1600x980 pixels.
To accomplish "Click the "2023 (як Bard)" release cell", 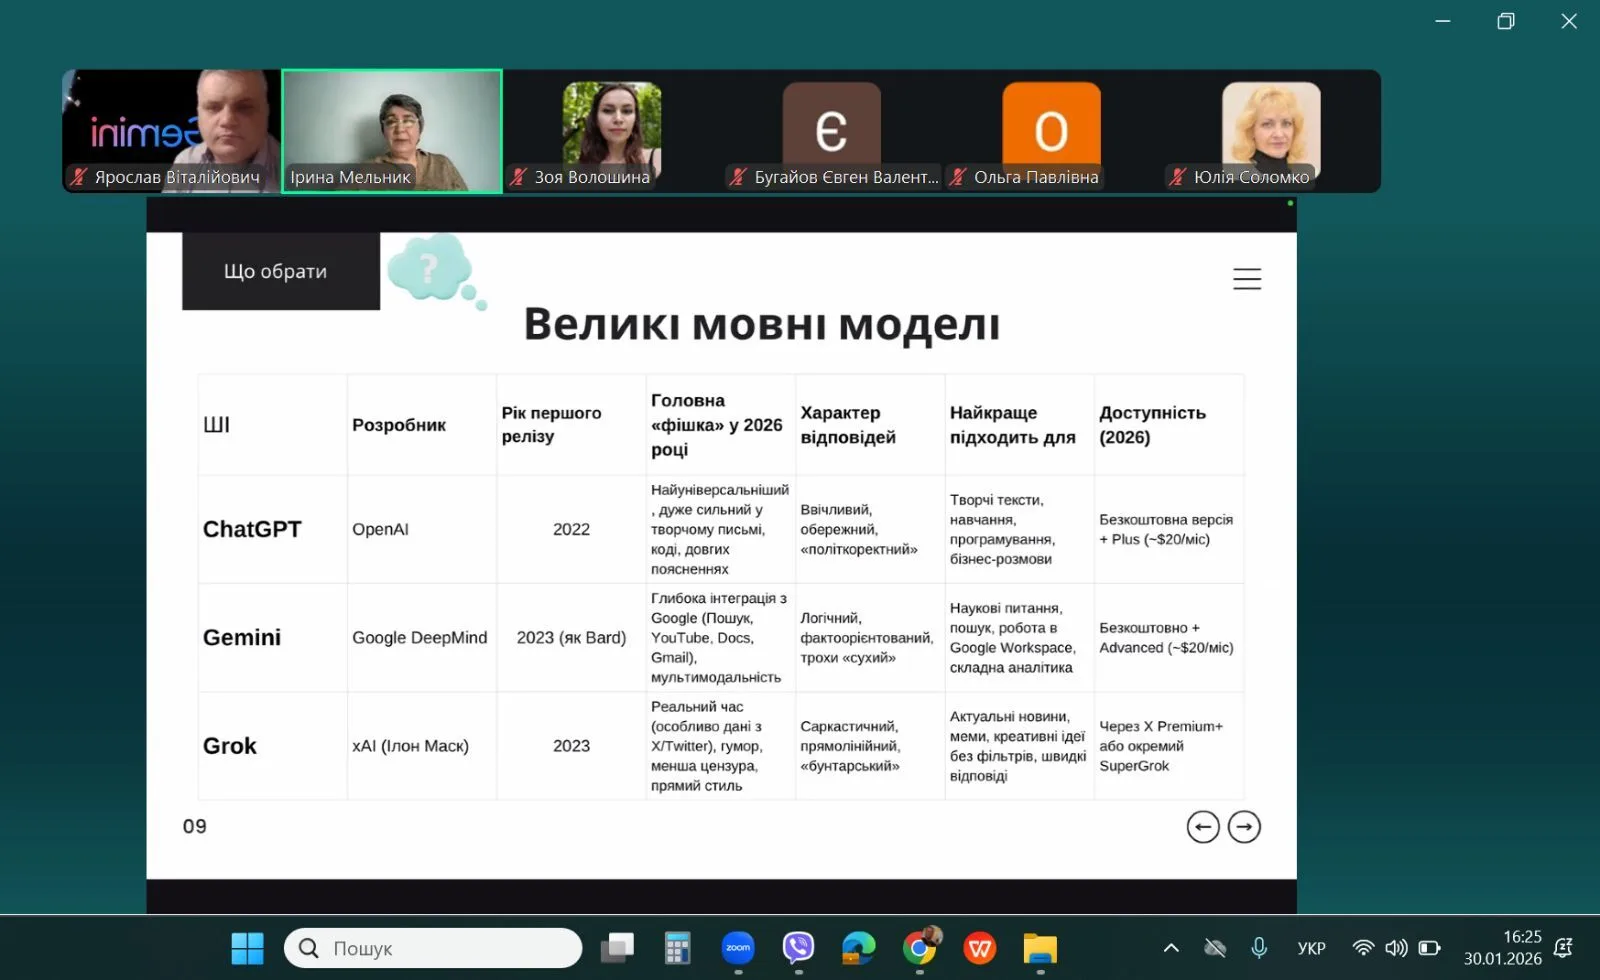I will (571, 637).
